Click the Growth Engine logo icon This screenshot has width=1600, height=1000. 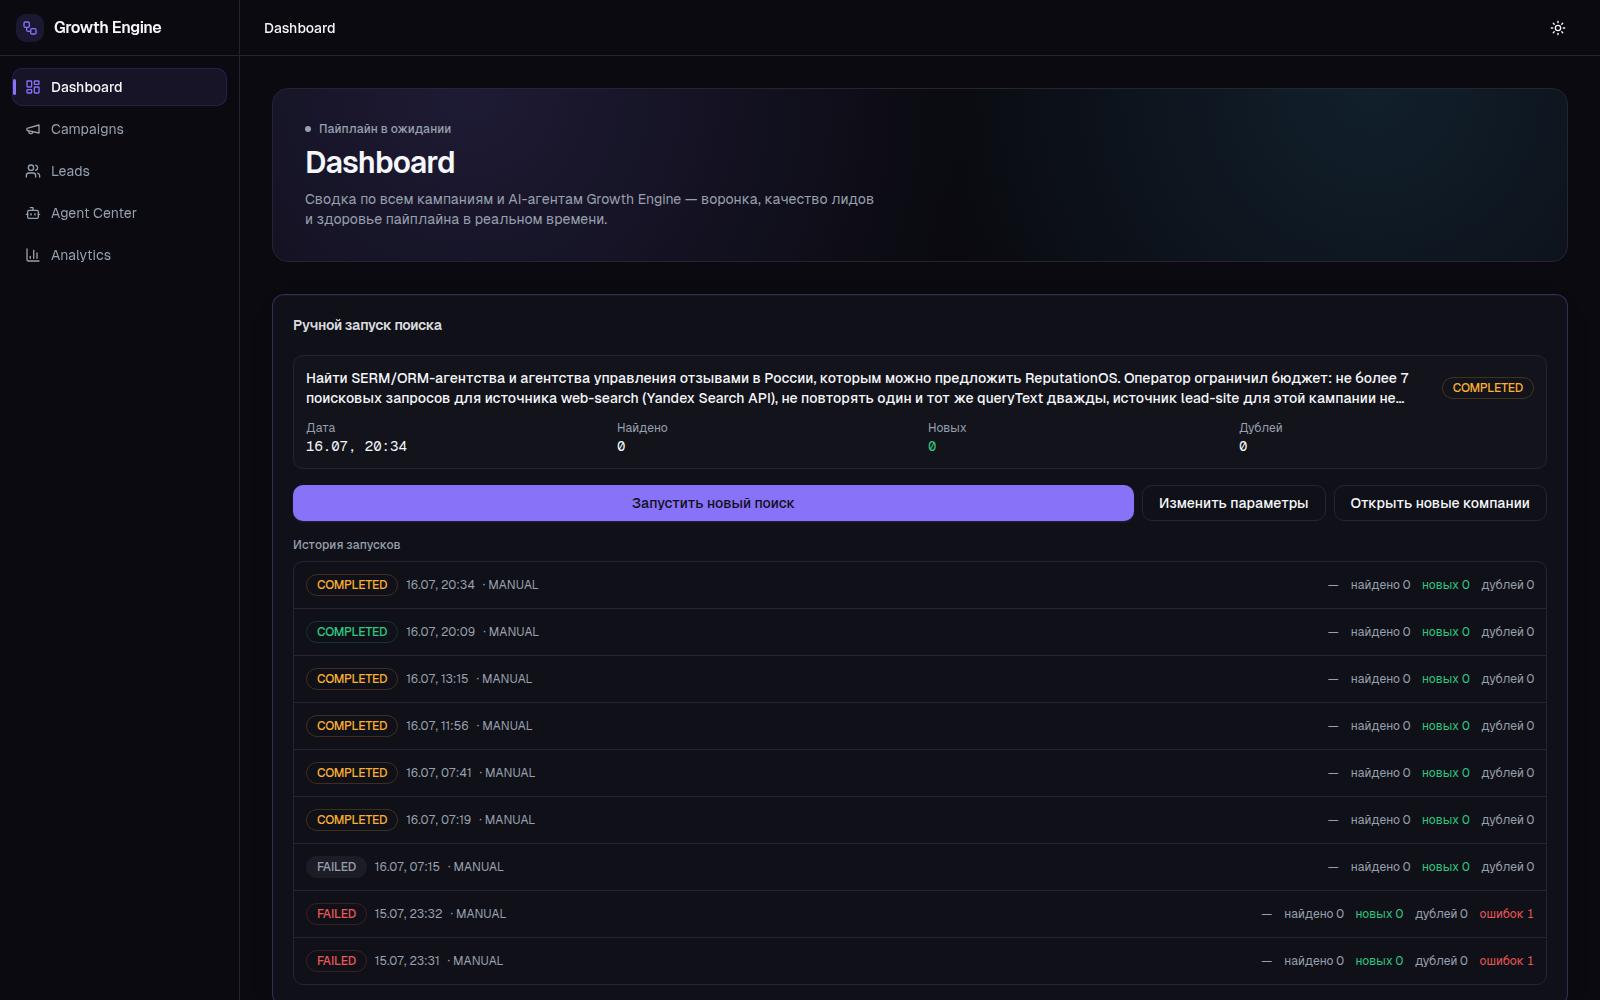click(x=30, y=28)
